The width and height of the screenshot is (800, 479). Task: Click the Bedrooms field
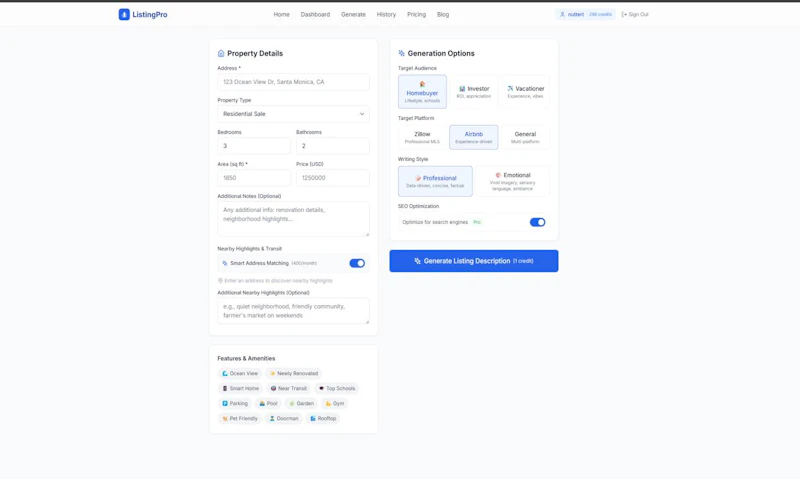coord(254,146)
